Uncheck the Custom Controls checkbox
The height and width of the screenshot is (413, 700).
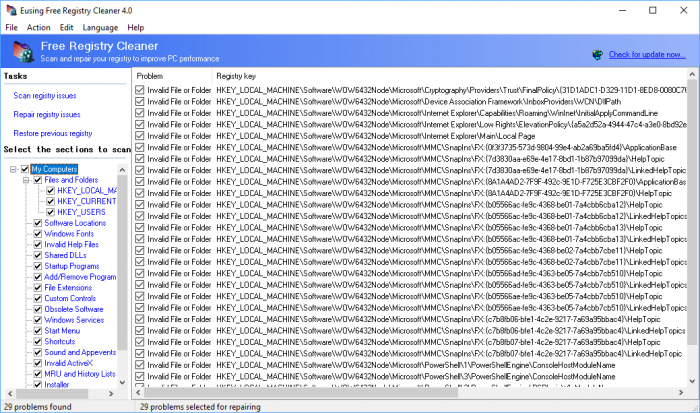38,298
